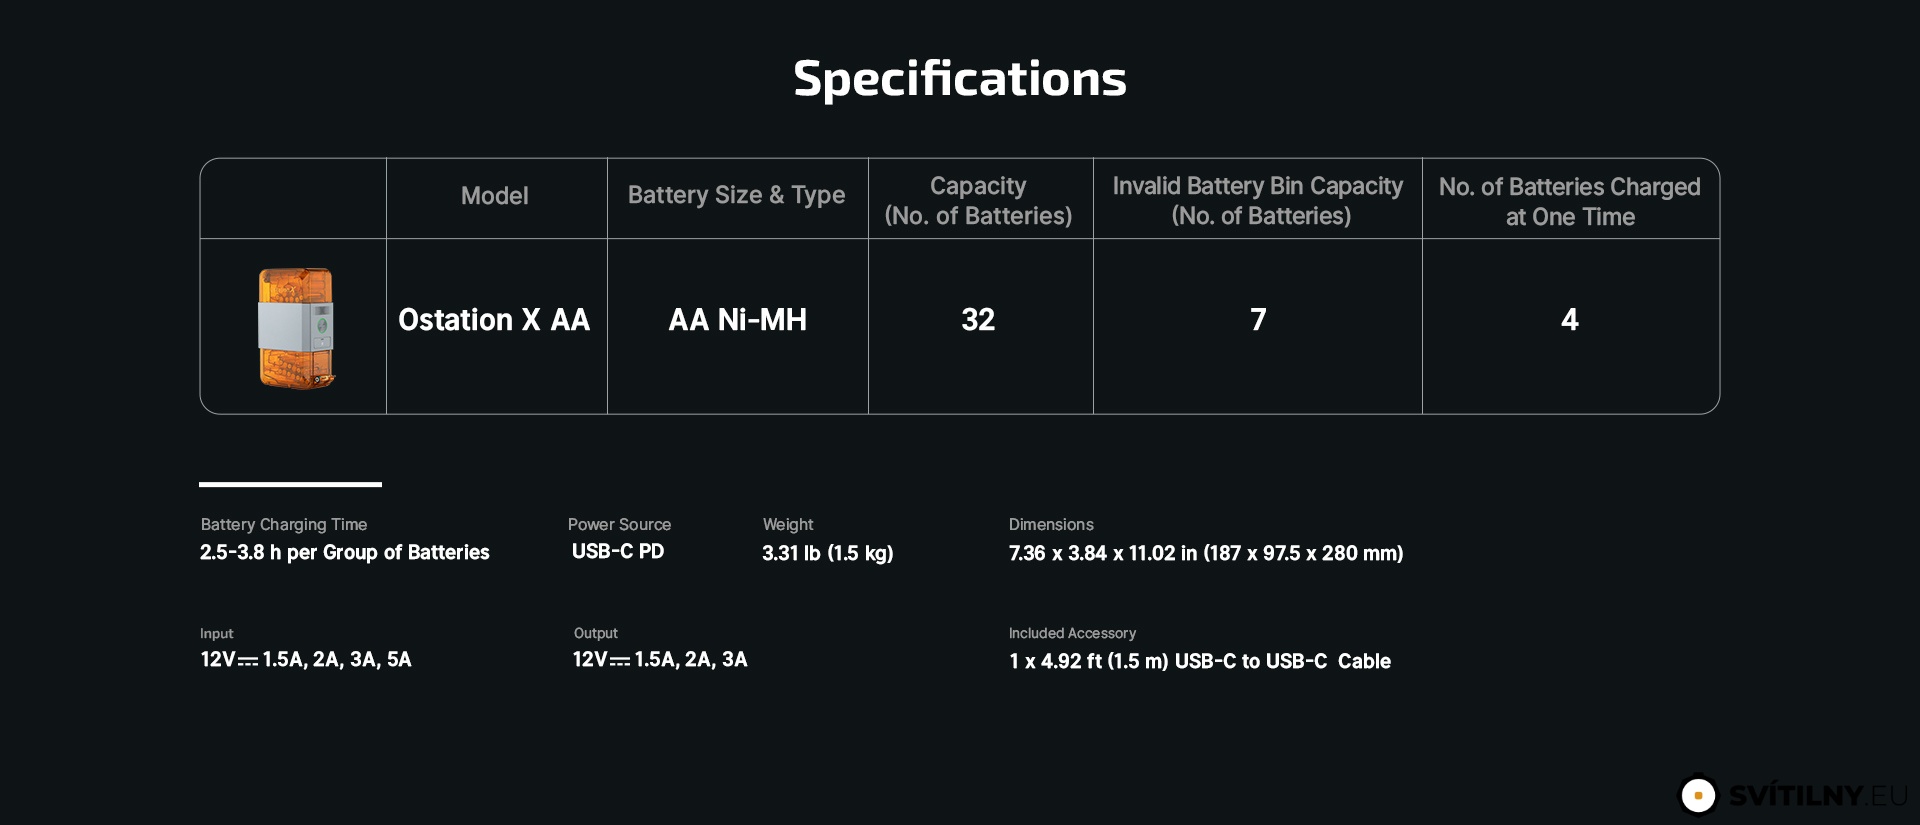1920x825 pixels.
Task: Click the invalid bin value 7
Action: click(x=1258, y=320)
